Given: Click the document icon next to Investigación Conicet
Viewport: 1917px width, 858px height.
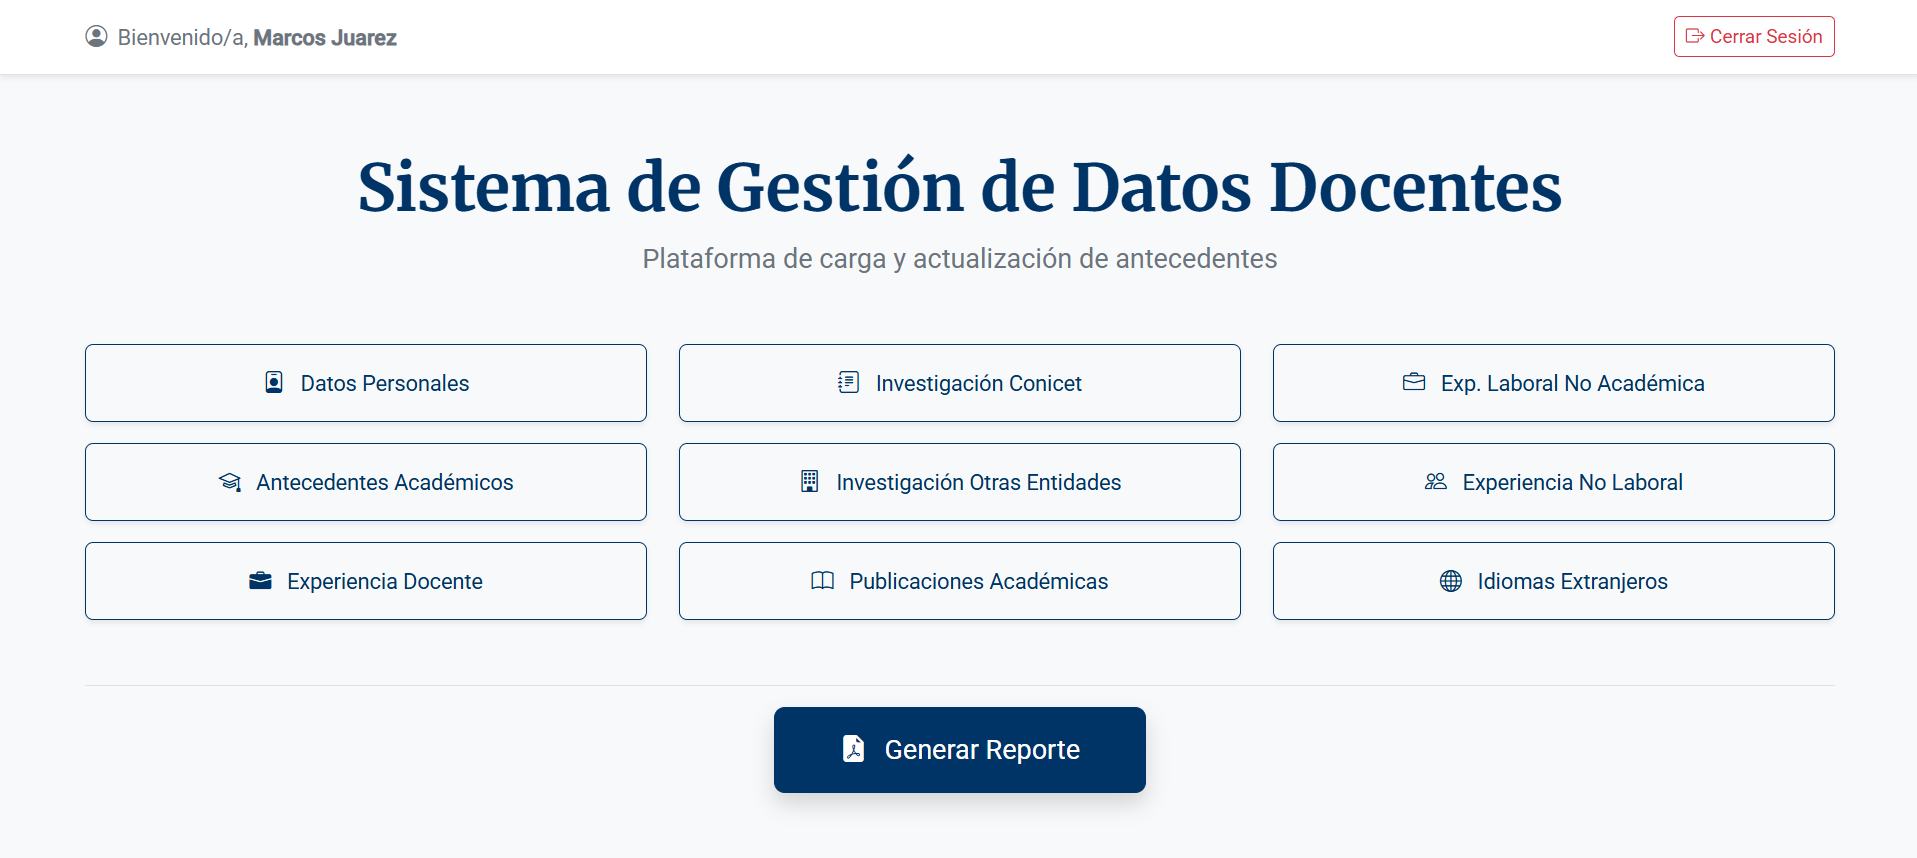Looking at the screenshot, I should pyautogui.click(x=848, y=382).
